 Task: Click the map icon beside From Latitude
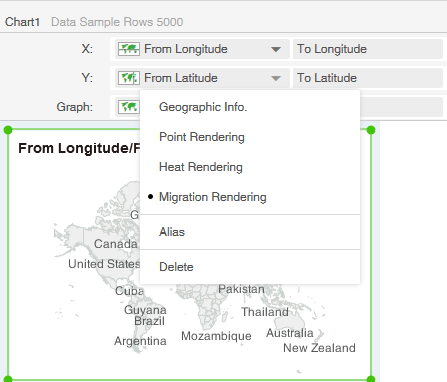point(129,78)
